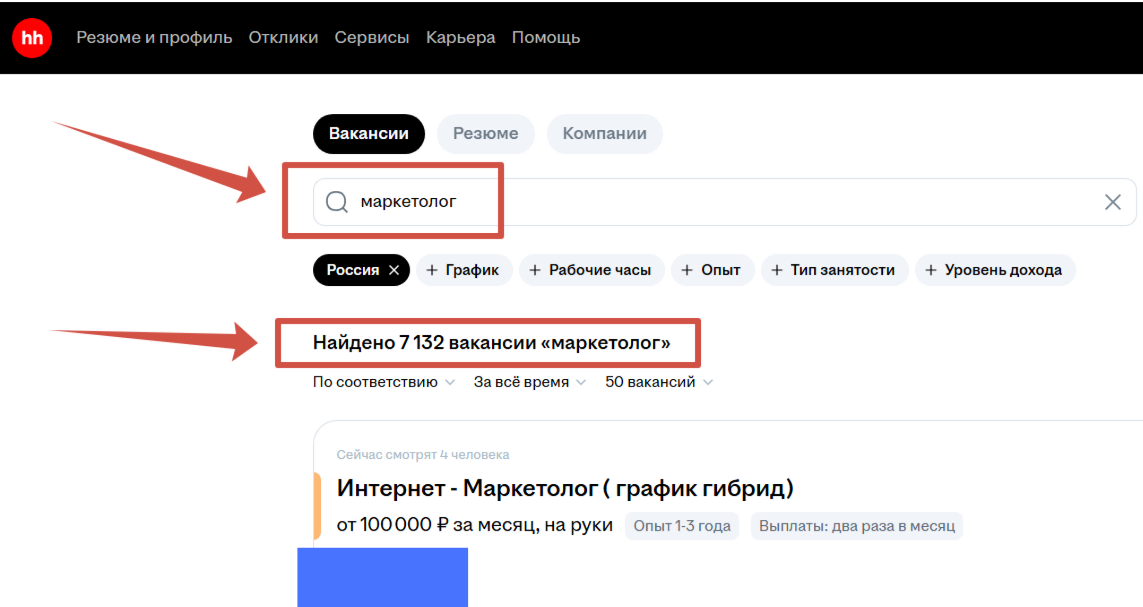Viewport: 1143px width, 607px height.
Task: Click the magnifier search icon
Action: tap(337, 202)
